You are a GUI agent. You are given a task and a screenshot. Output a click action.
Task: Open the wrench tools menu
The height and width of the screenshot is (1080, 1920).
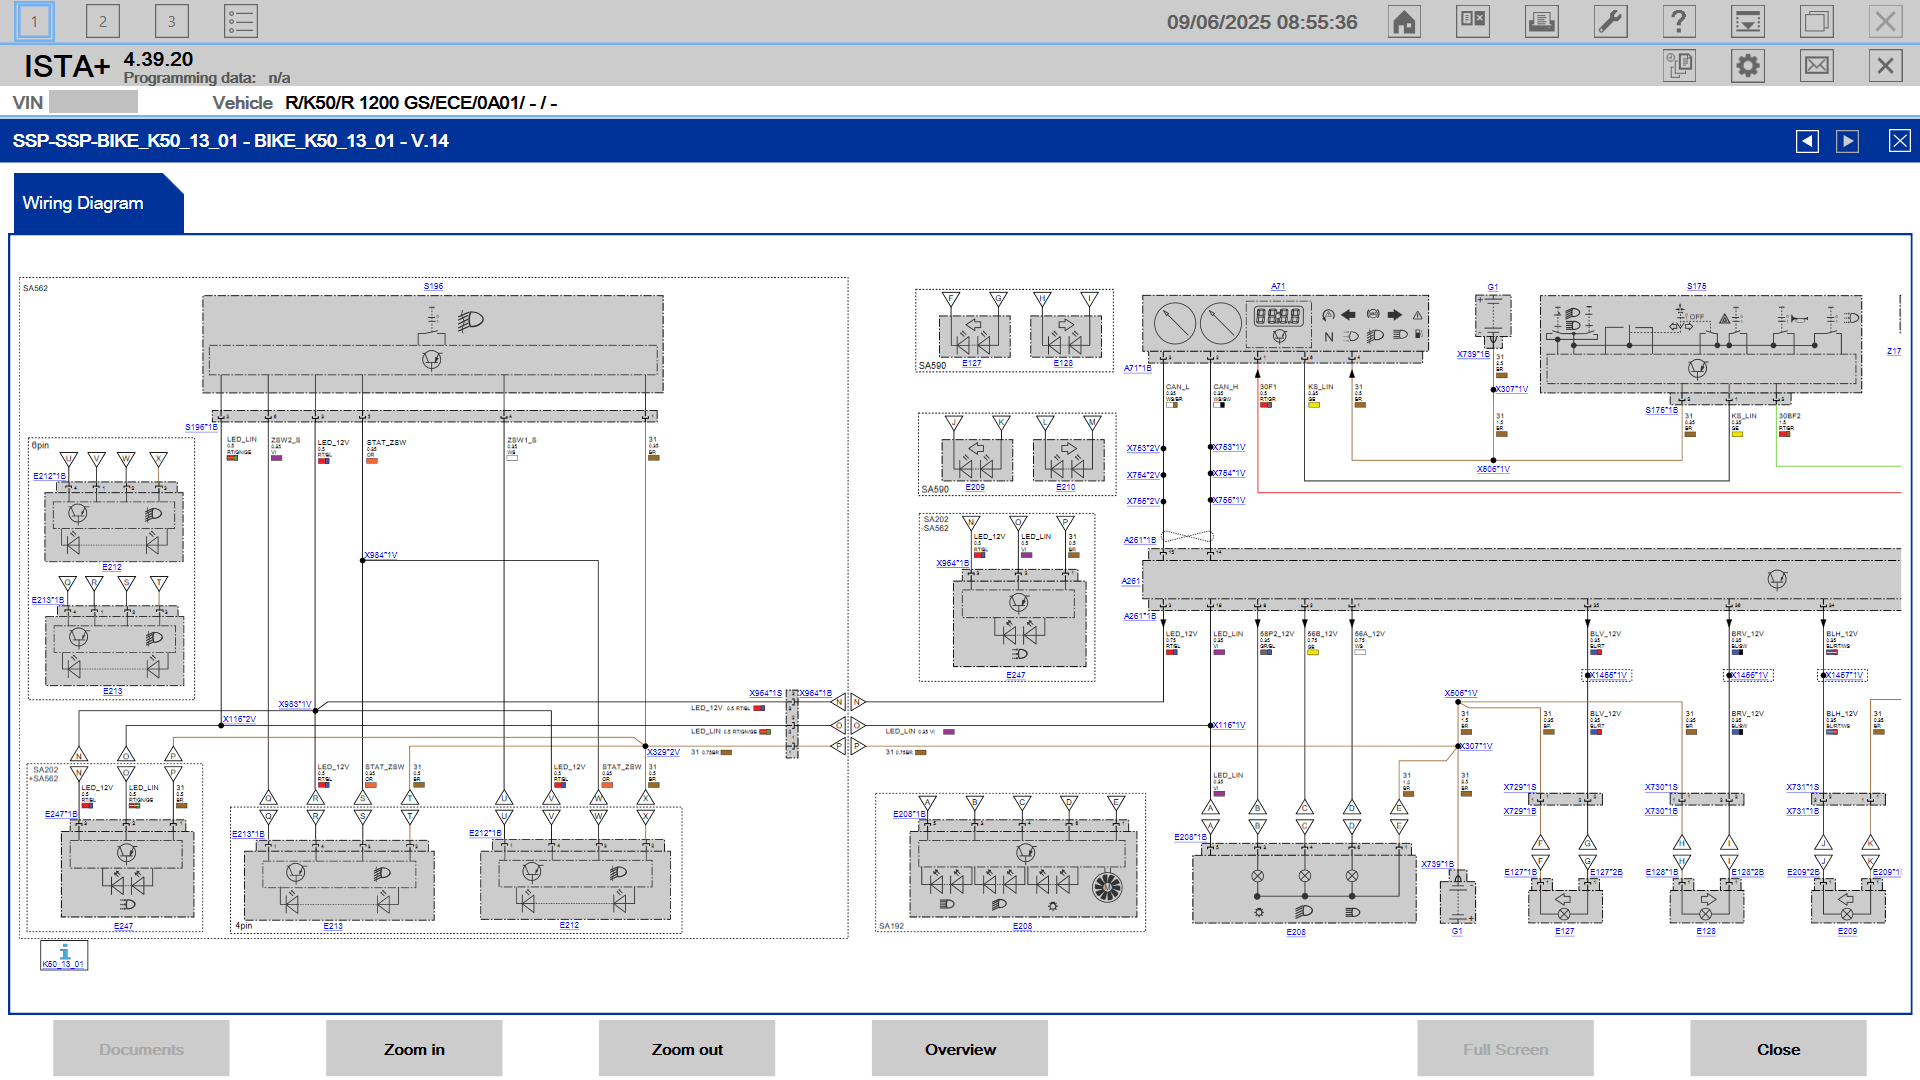pos(1610,21)
